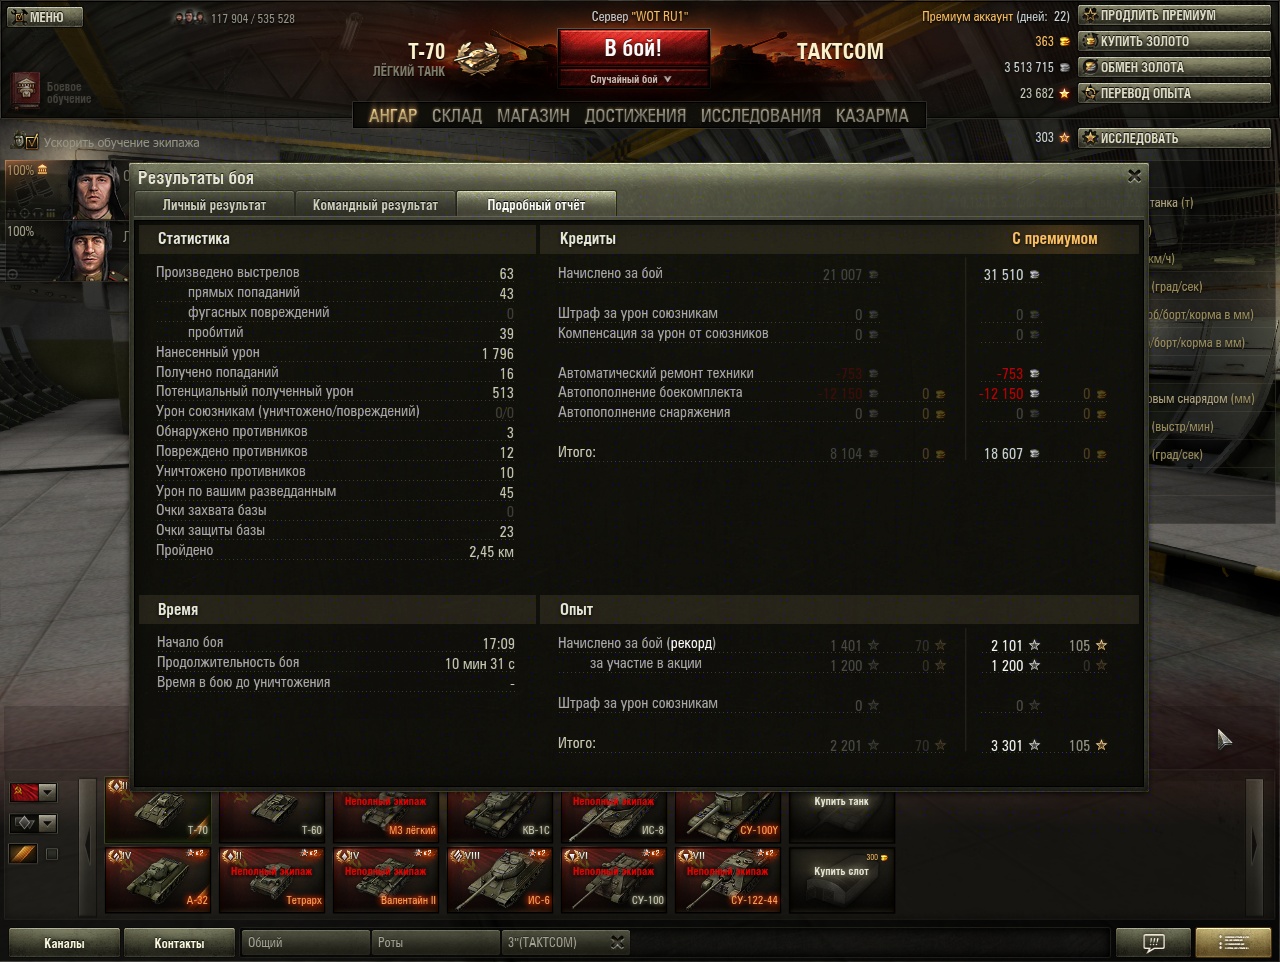Open the АНГАР section

click(x=393, y=115)
